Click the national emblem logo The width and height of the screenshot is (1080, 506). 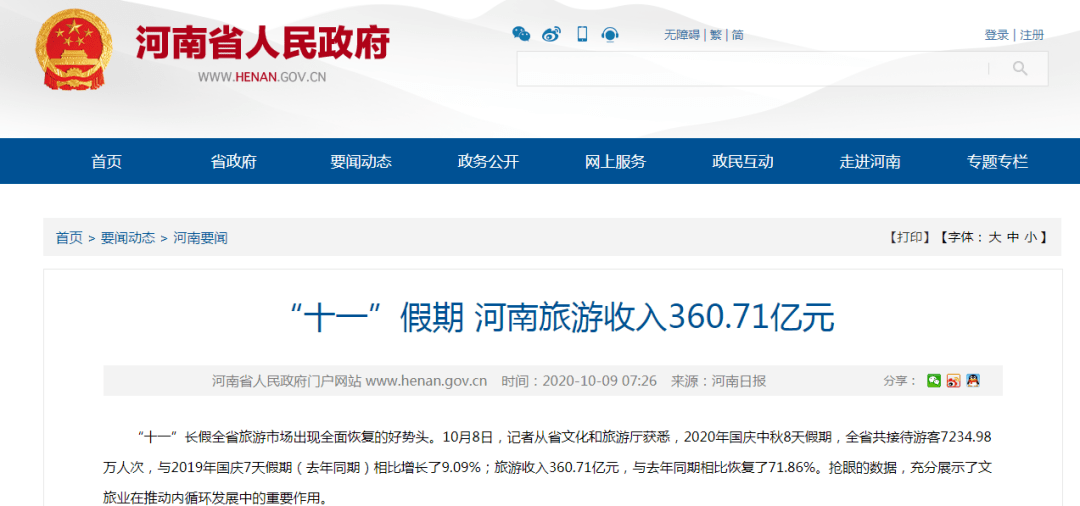(x=74, y=50)
